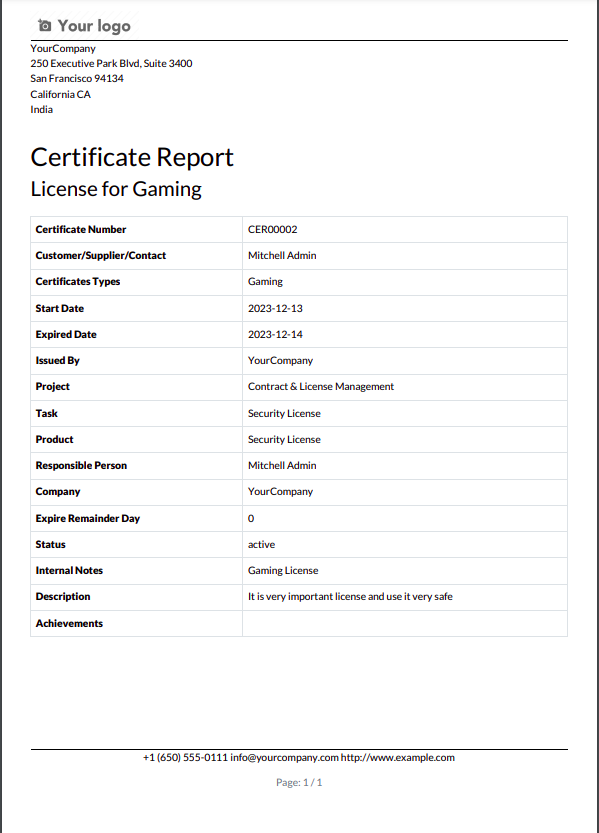Click the "India" country line
This screenshot has width=599, height=833.
[41, 109]
